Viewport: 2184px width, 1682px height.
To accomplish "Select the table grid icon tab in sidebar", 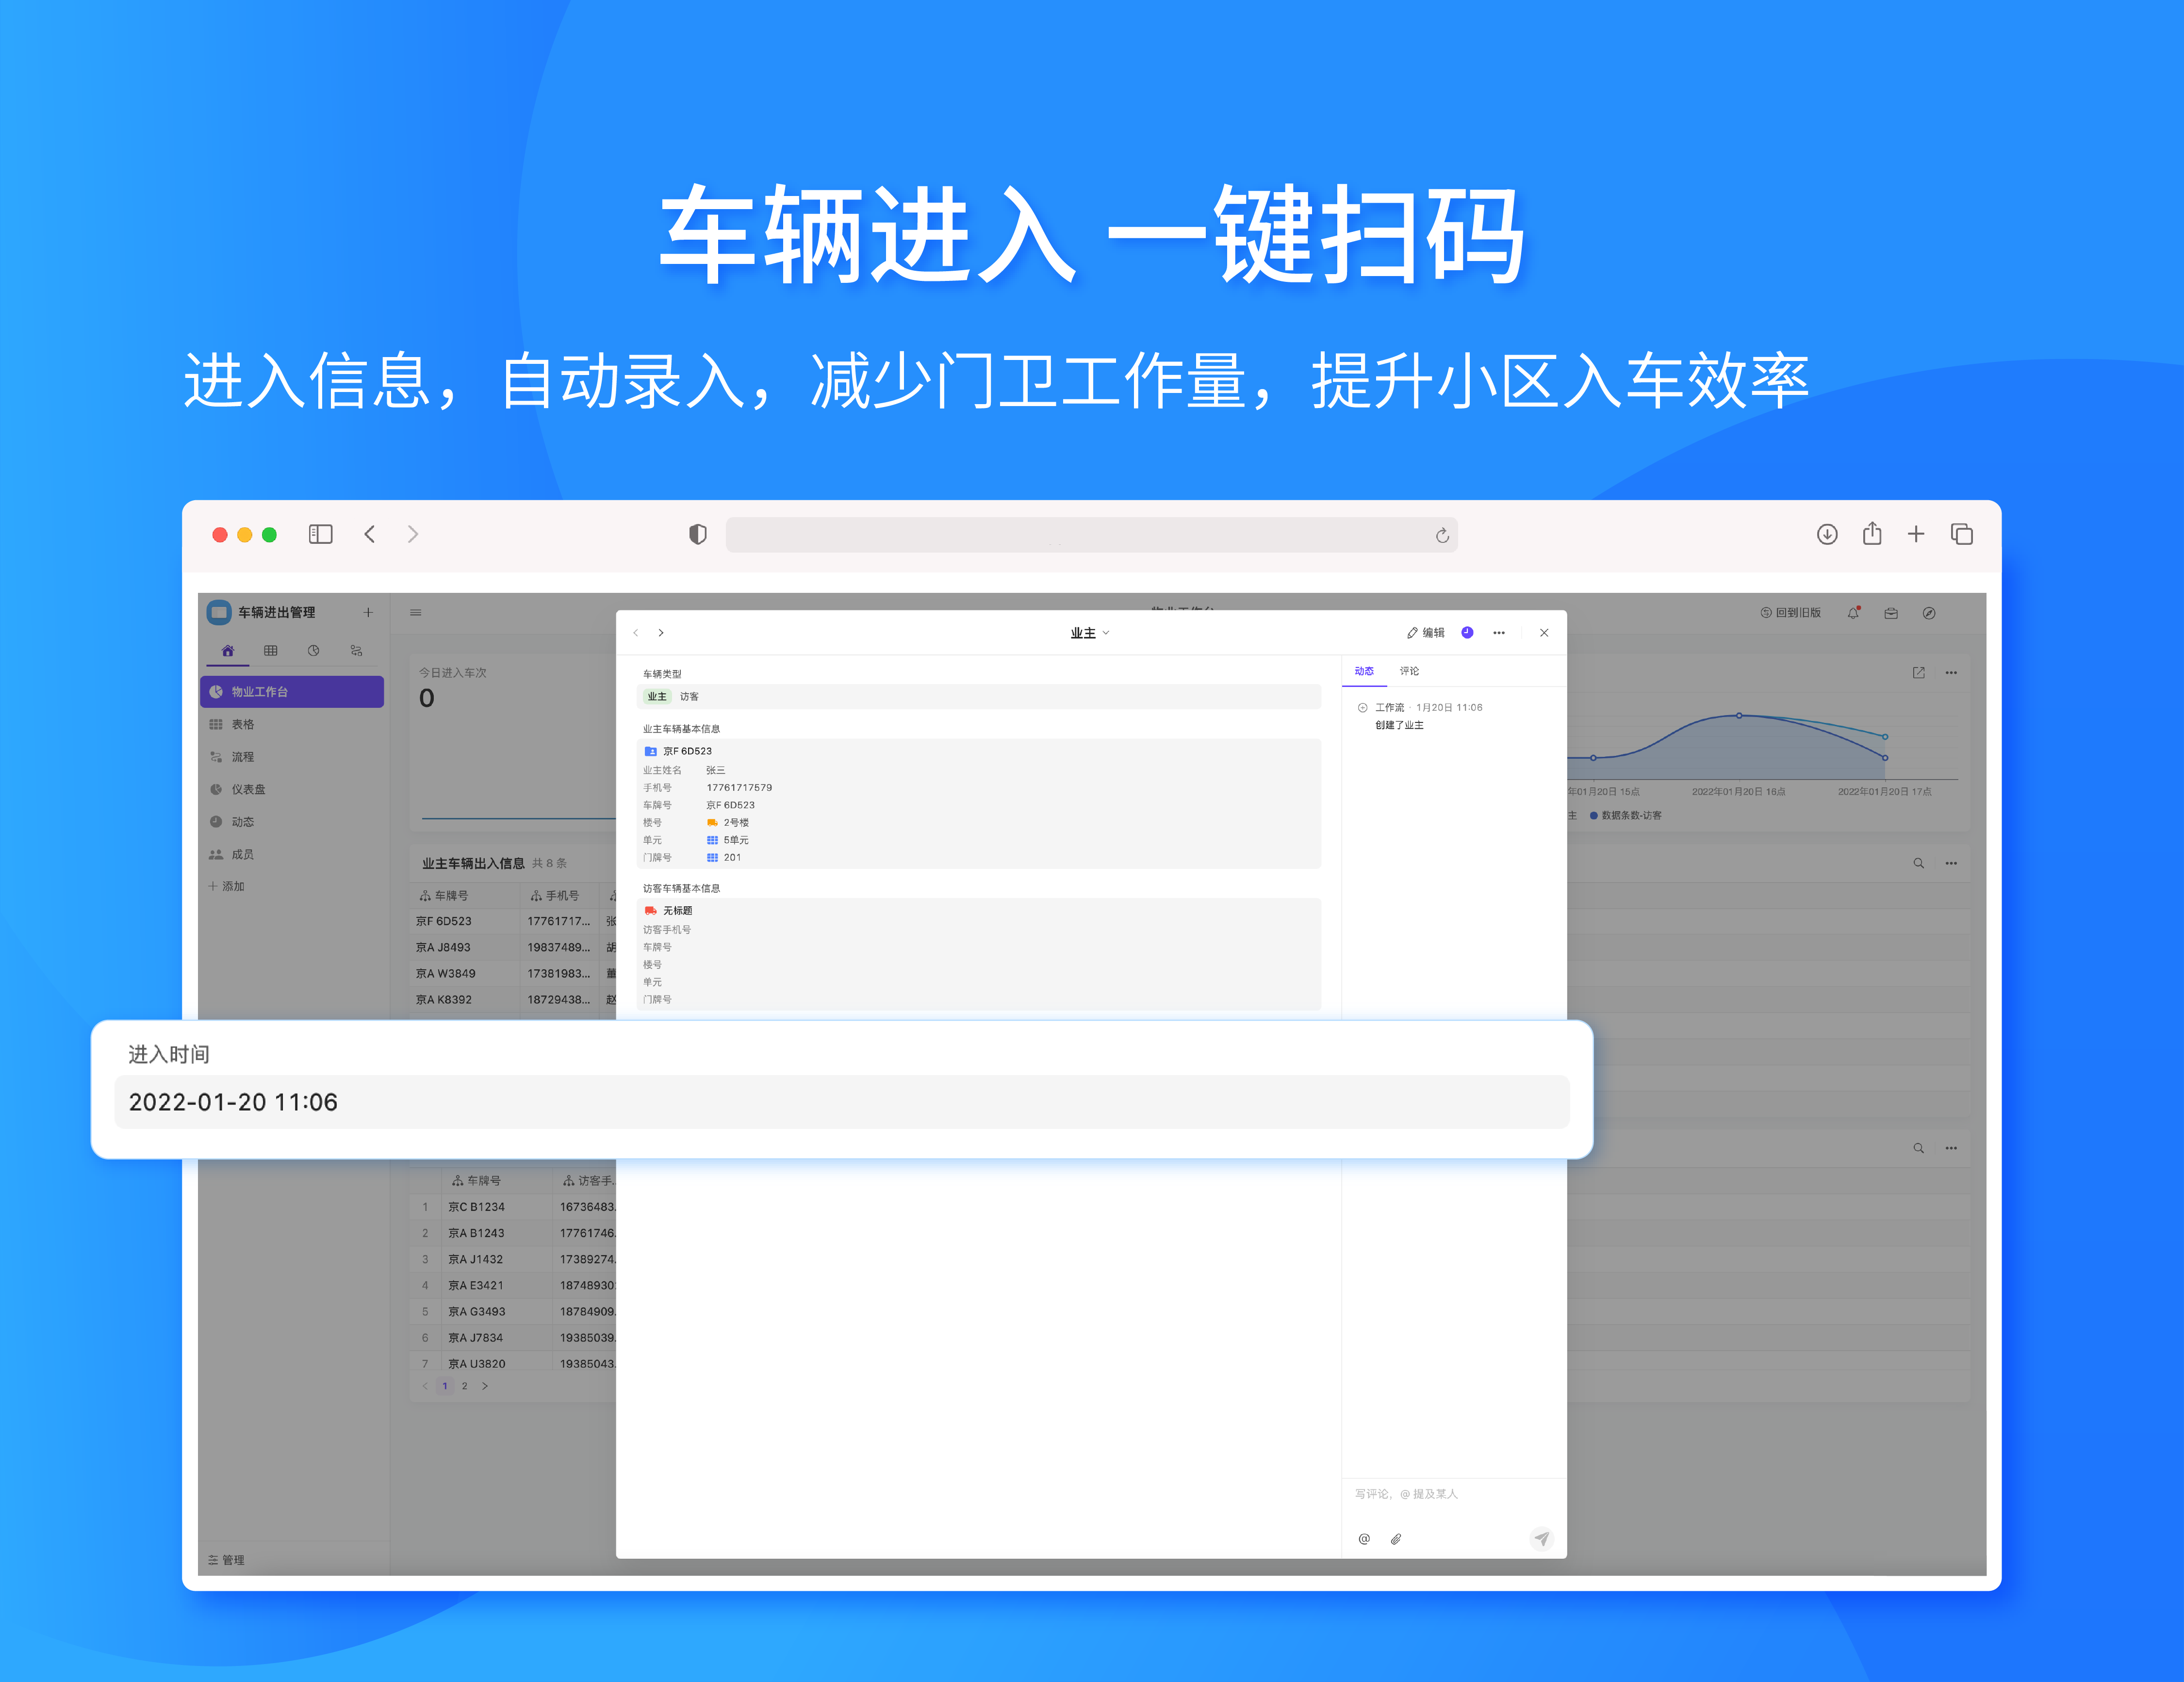I will tap(271, 650).
